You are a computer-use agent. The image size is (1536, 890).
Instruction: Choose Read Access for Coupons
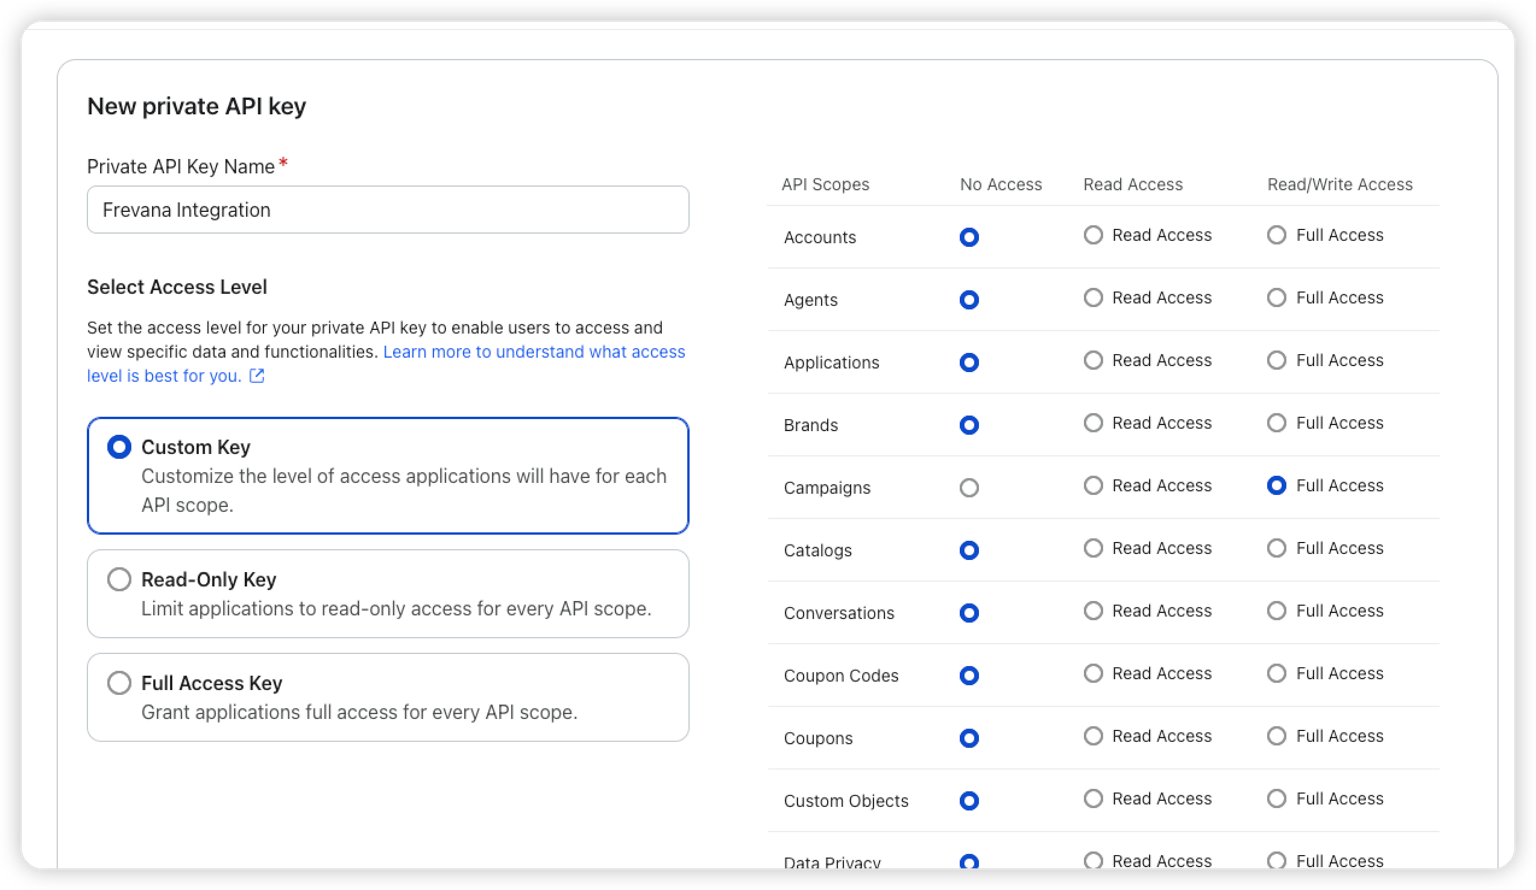1094,736
